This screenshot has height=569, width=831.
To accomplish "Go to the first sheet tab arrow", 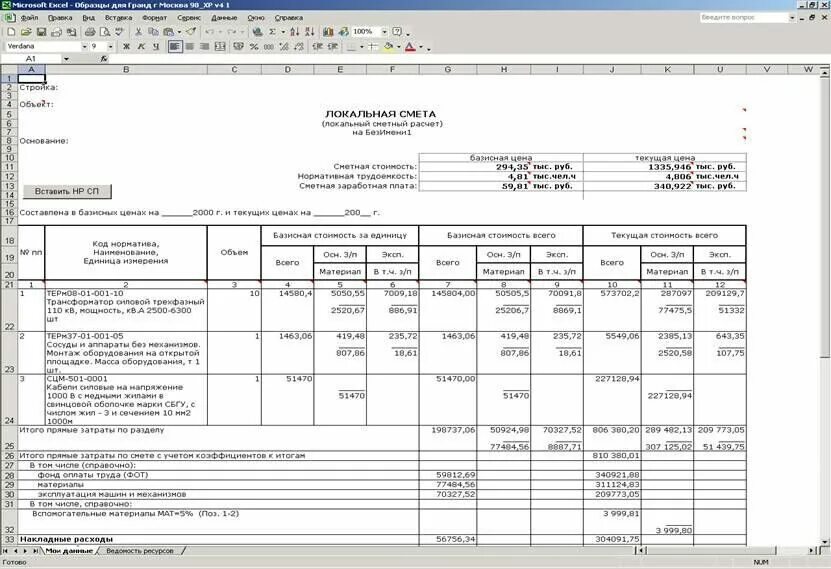I will (x=6, y=551).
